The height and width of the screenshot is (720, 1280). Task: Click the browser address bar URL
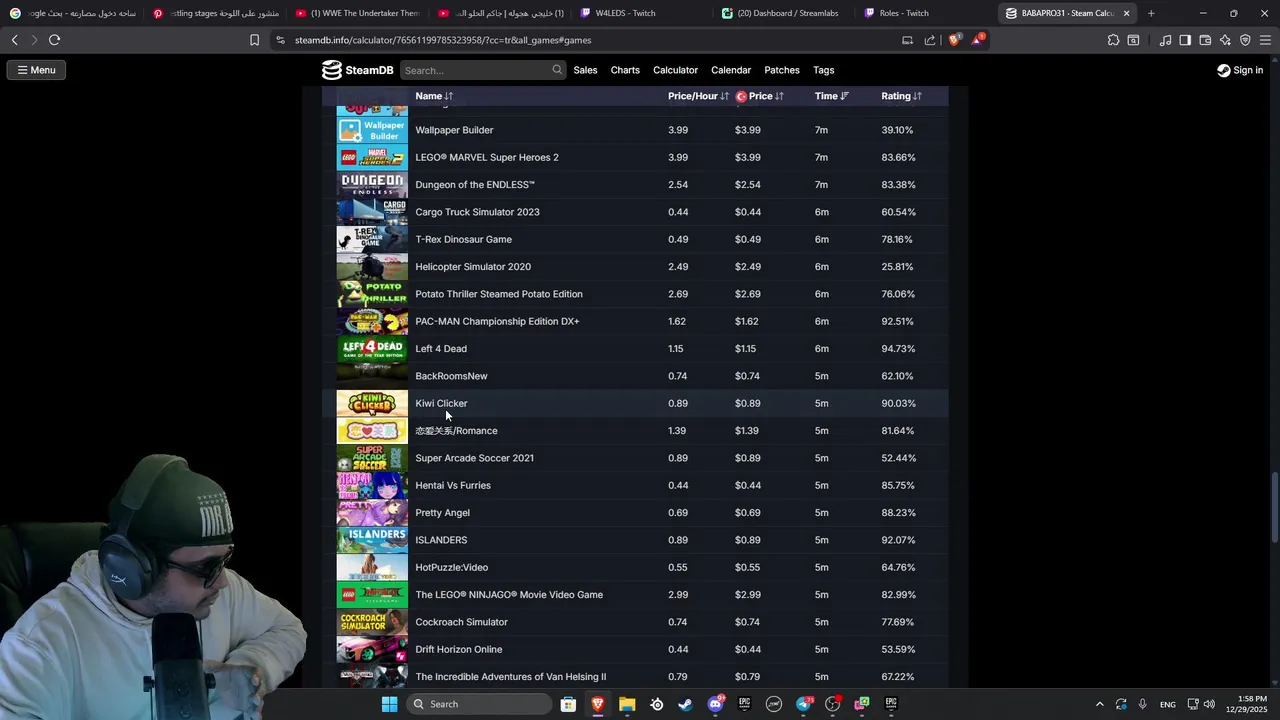click(x=443, y=40)
